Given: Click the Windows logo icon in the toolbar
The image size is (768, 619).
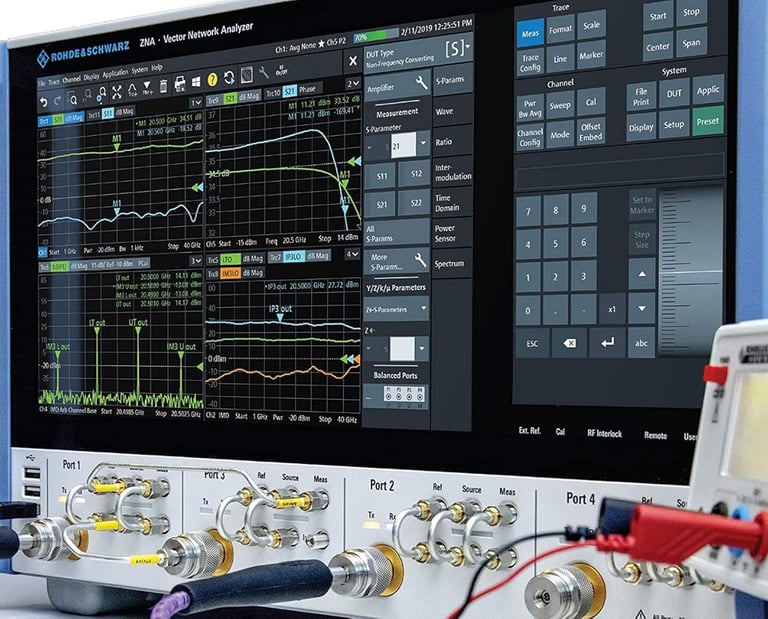Looking at the screenshot, I should pyautogui.click(x=196, y=82).
